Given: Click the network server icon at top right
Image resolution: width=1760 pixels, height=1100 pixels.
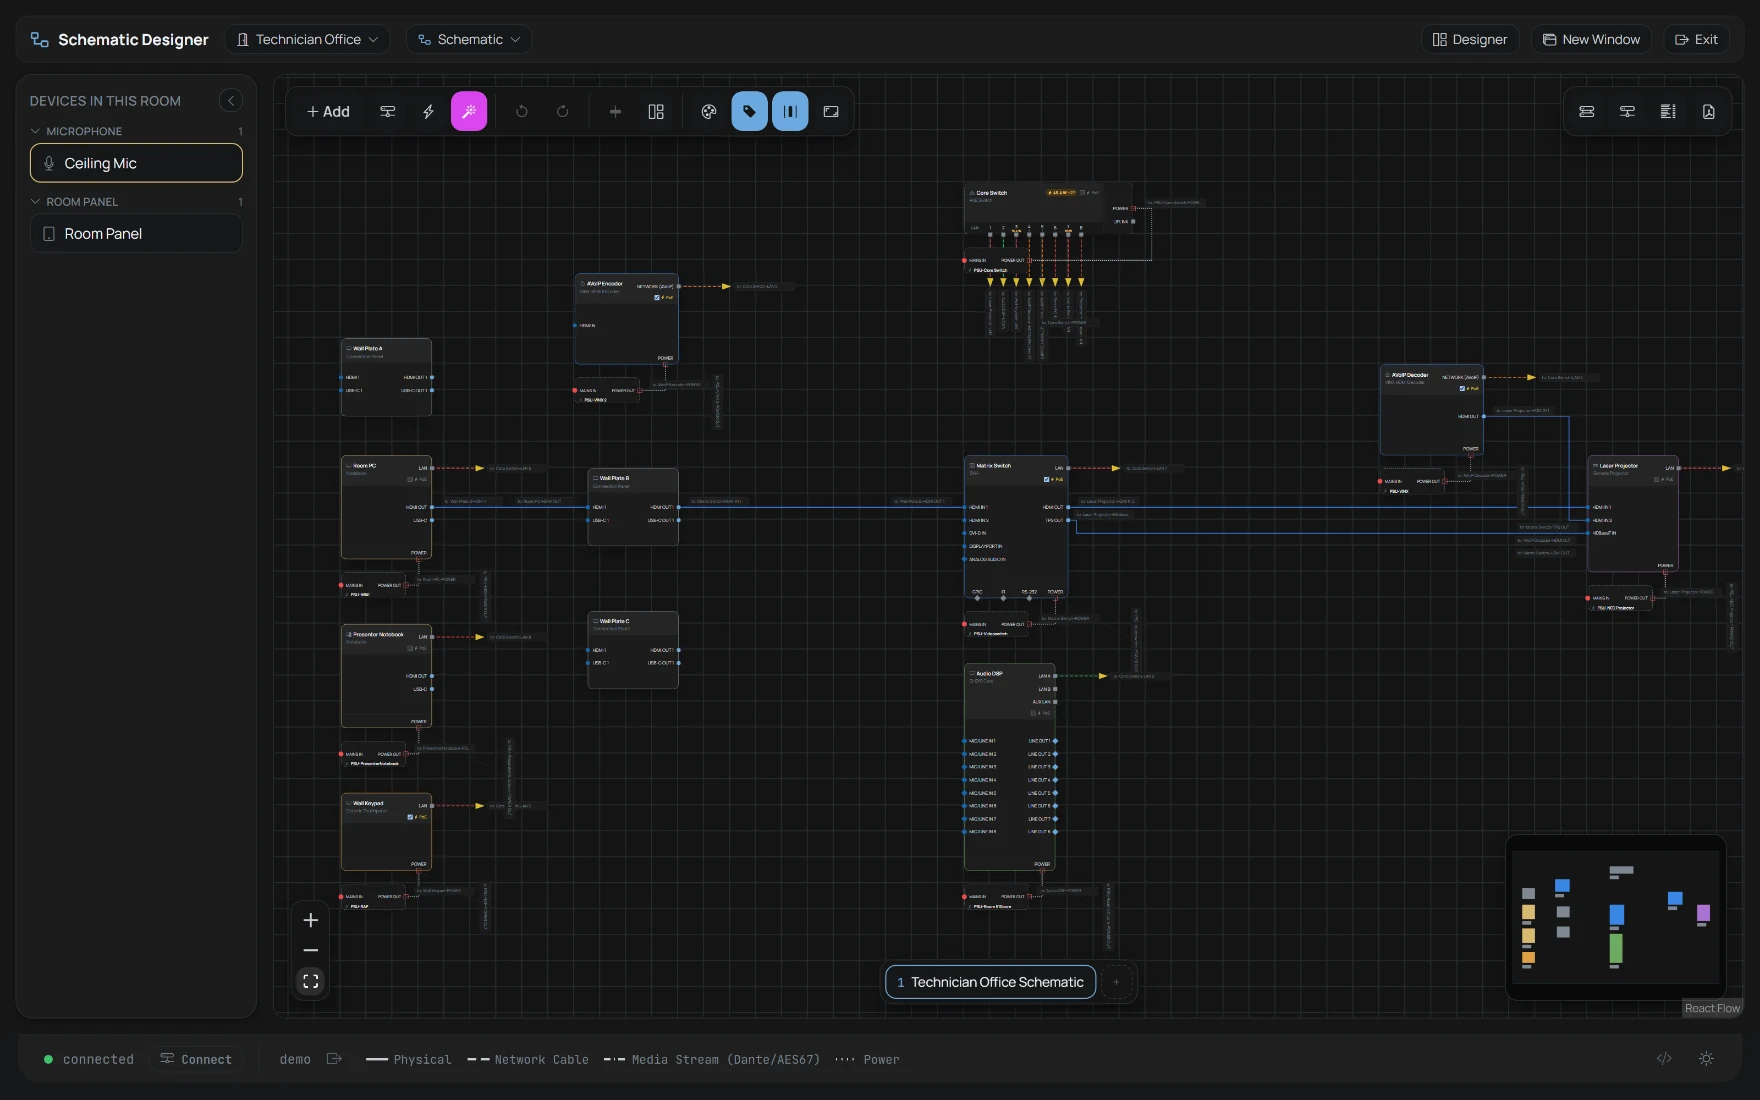Looking at the screenshot, I should (x=1627, y=112).
